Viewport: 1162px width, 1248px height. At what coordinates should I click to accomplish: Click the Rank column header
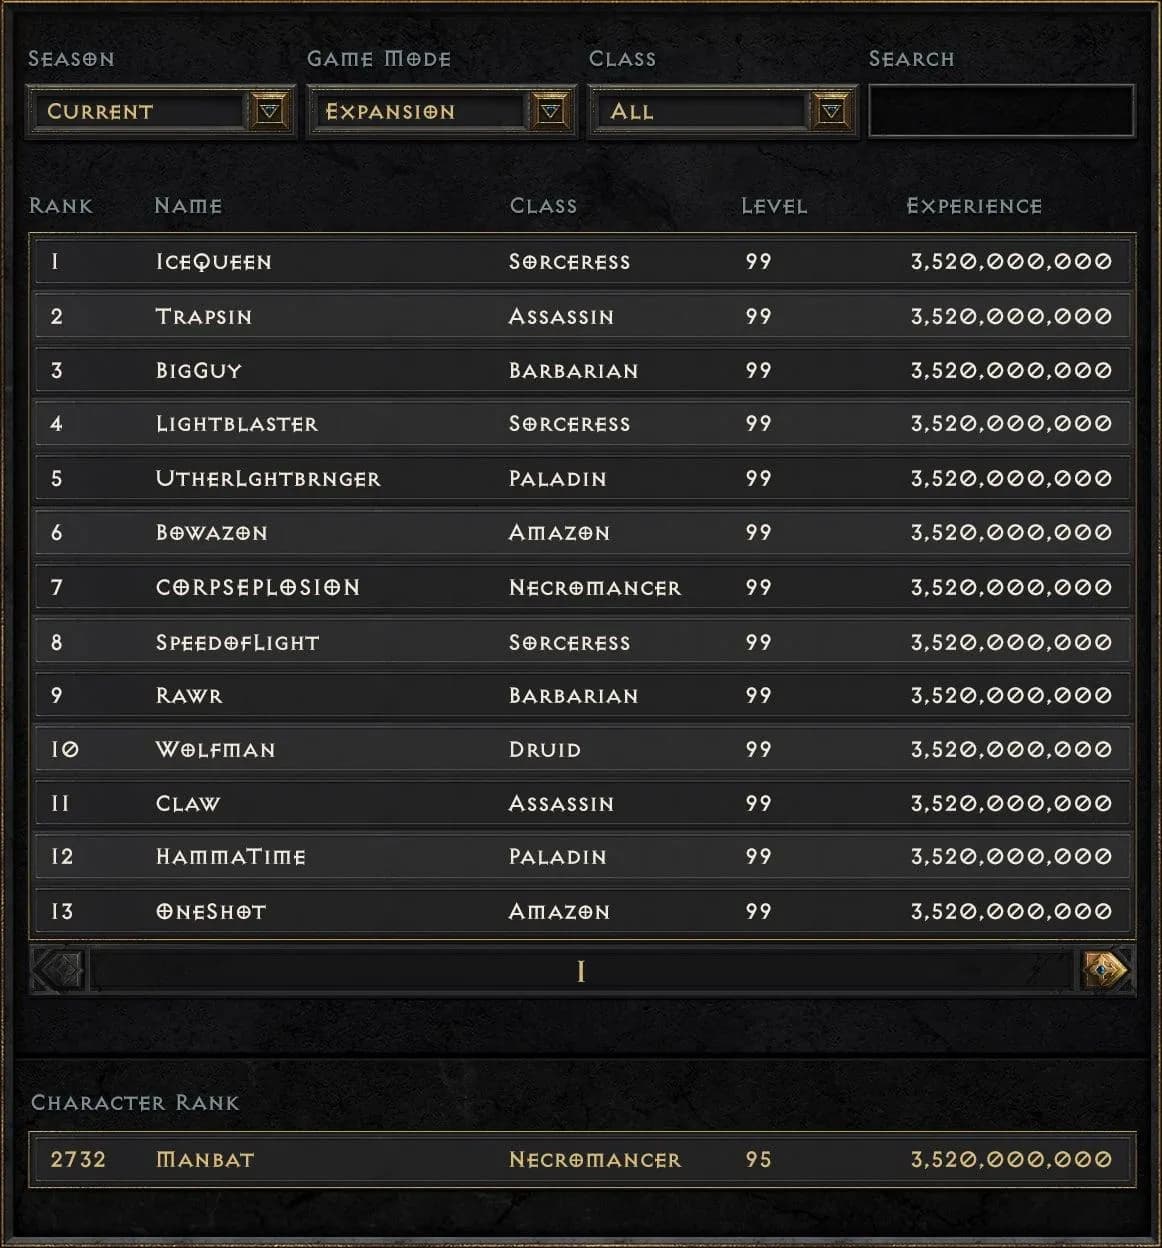(62, 206)
